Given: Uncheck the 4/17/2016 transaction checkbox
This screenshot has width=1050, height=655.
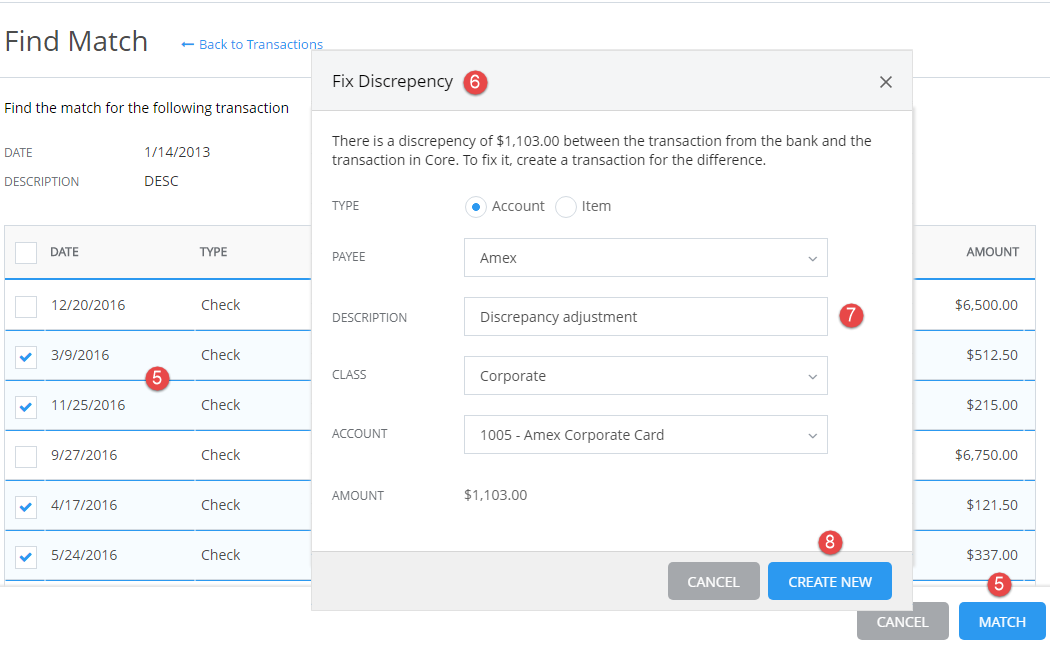Looking at the screenshot, I should pos(25,504).
